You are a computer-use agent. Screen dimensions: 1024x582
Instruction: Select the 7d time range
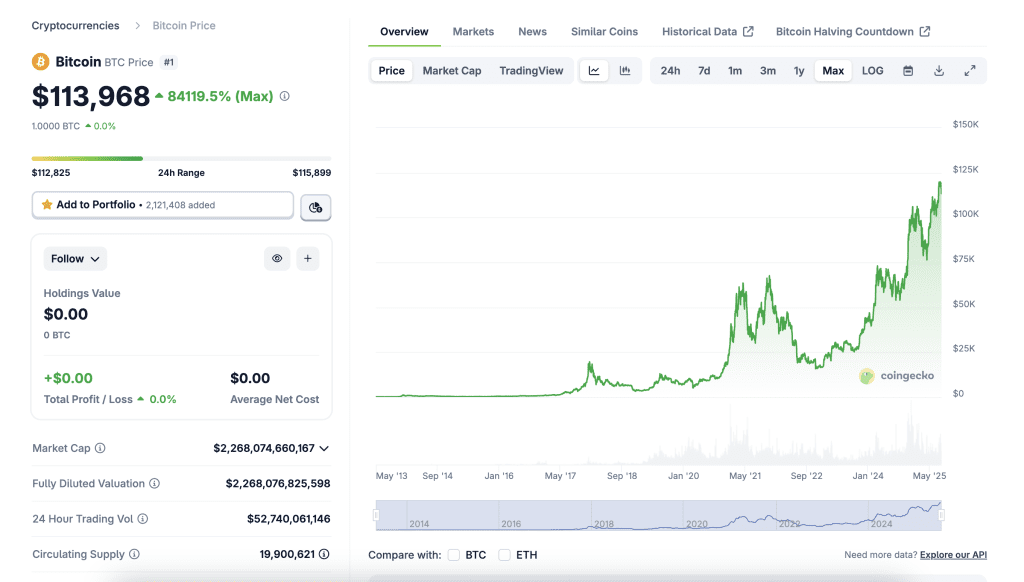pyautogui.click(x=704, y=71)
